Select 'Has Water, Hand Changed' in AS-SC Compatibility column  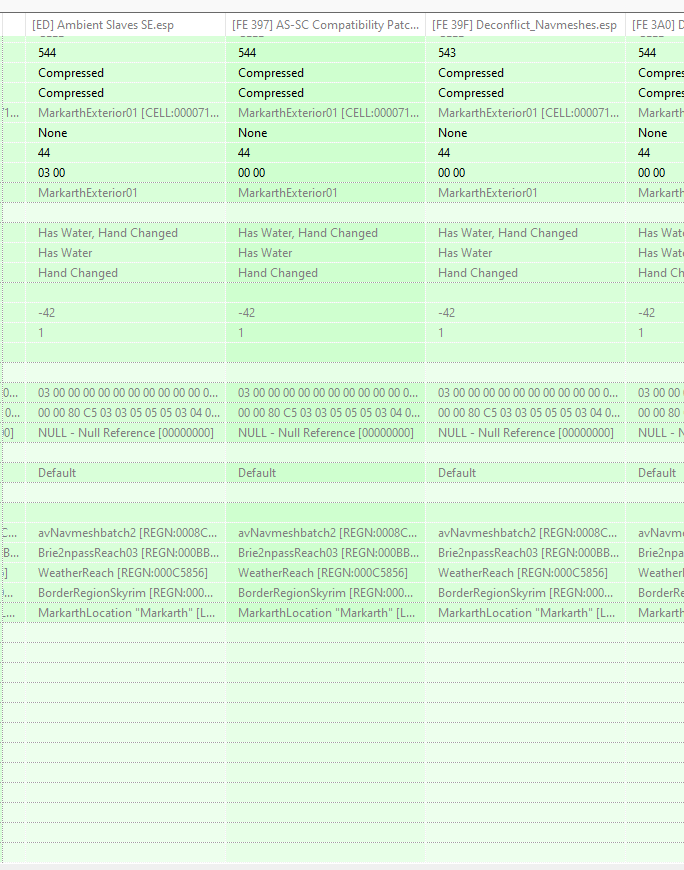[308, 233]
